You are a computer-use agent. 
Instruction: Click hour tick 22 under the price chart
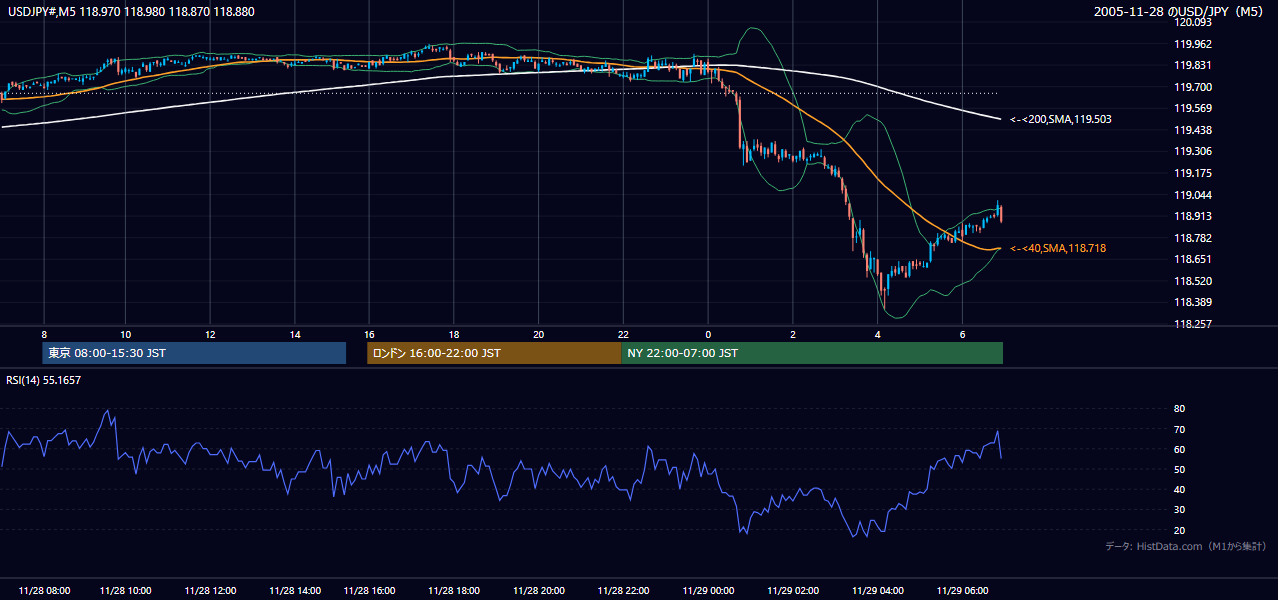(623, 334)
